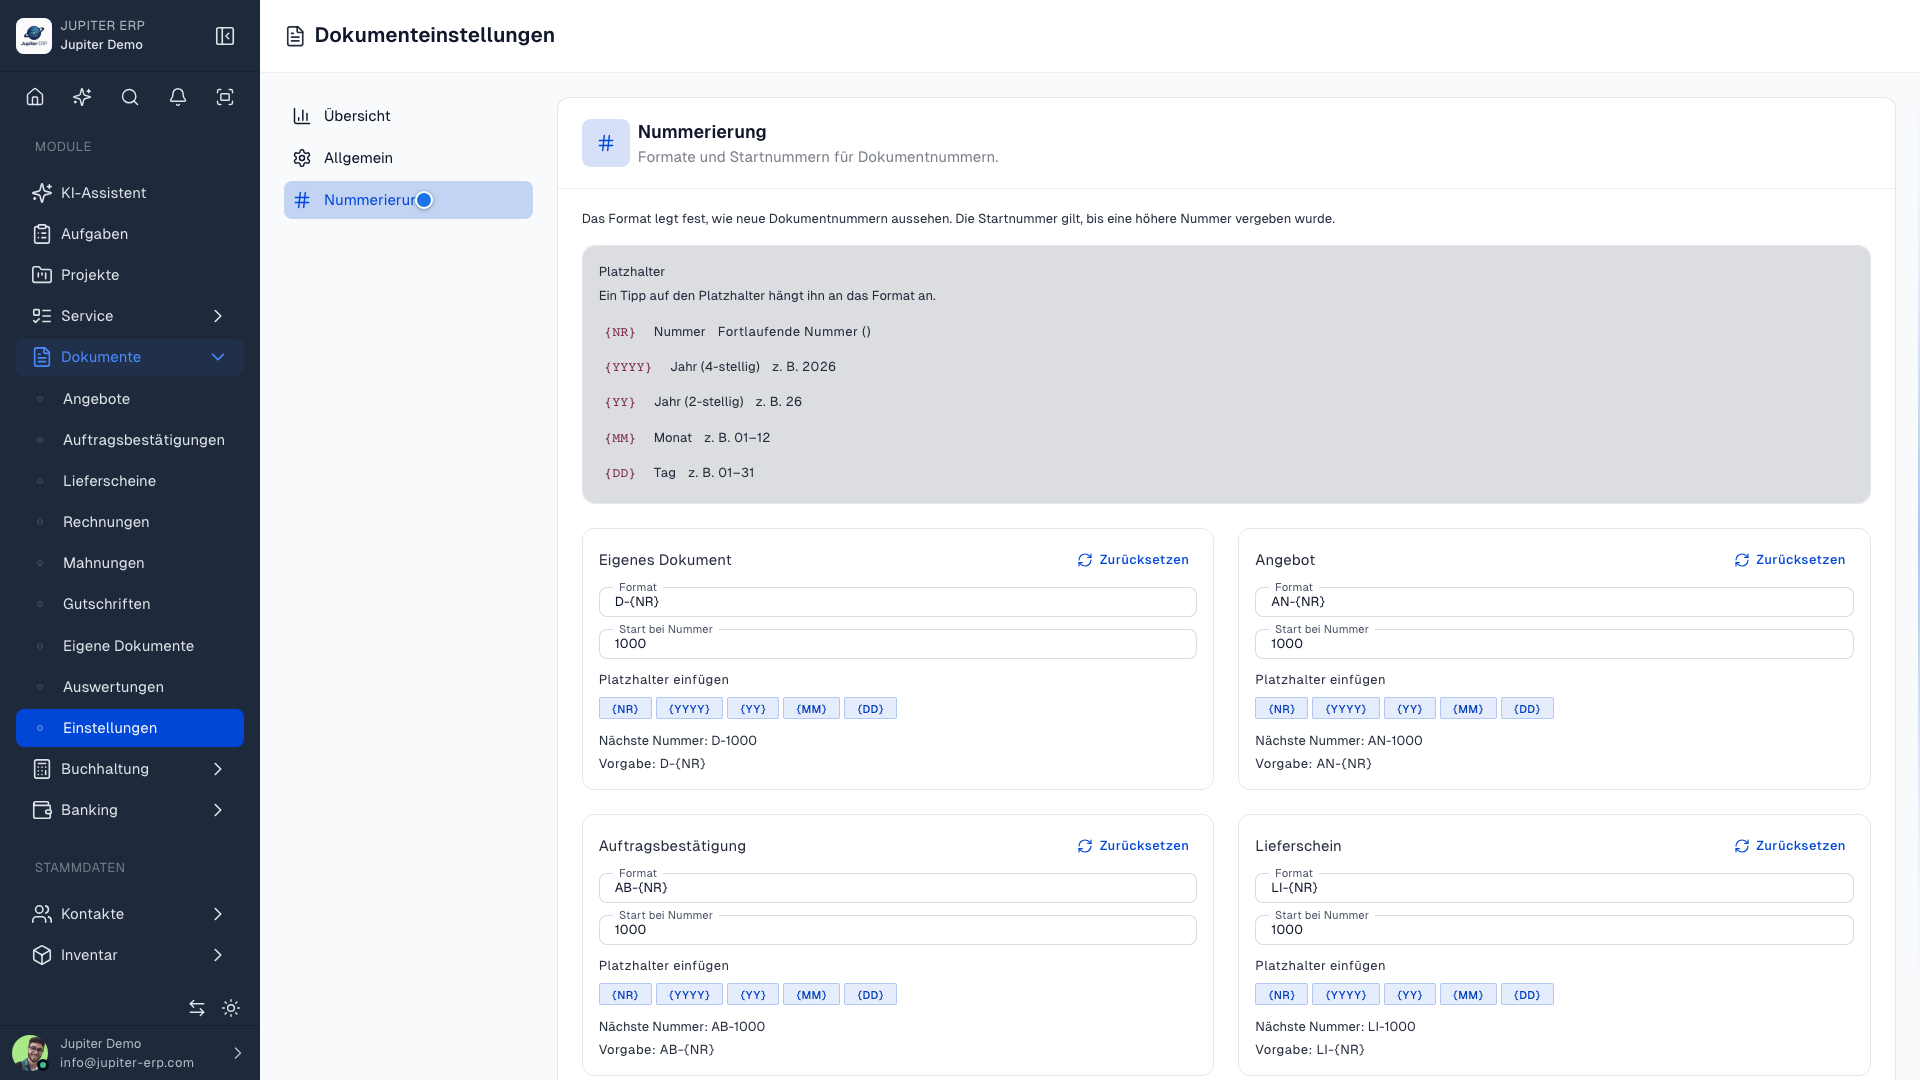This screenshot has height=1080, width=1920.
Task: Reset numbering for Auftragsbestätigung
Action: coord(1133,846)
